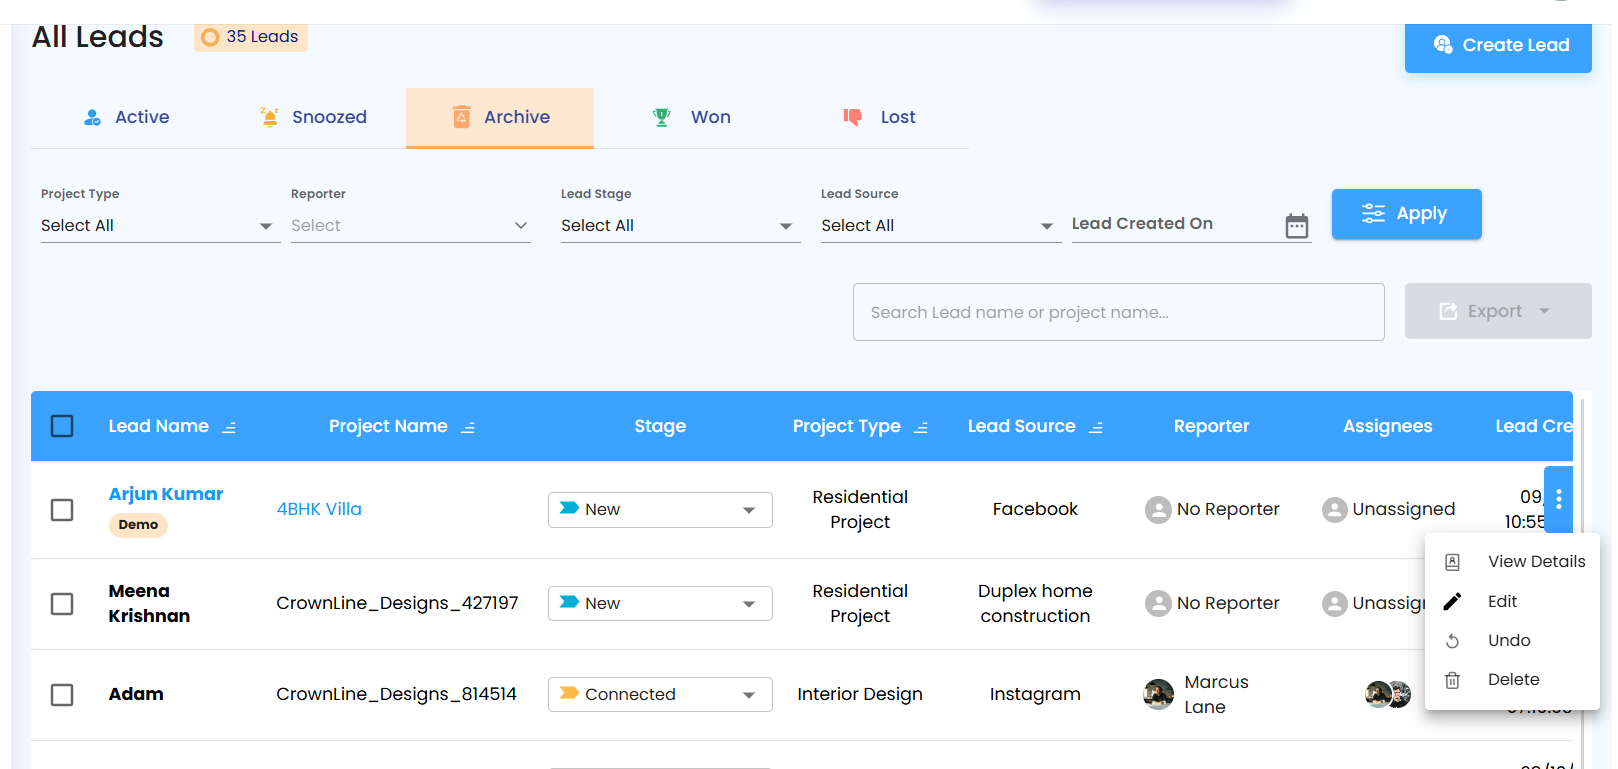Click the Search Lead name input field
This screenshot has width=1618, height=769.
tap(1118, 312)
